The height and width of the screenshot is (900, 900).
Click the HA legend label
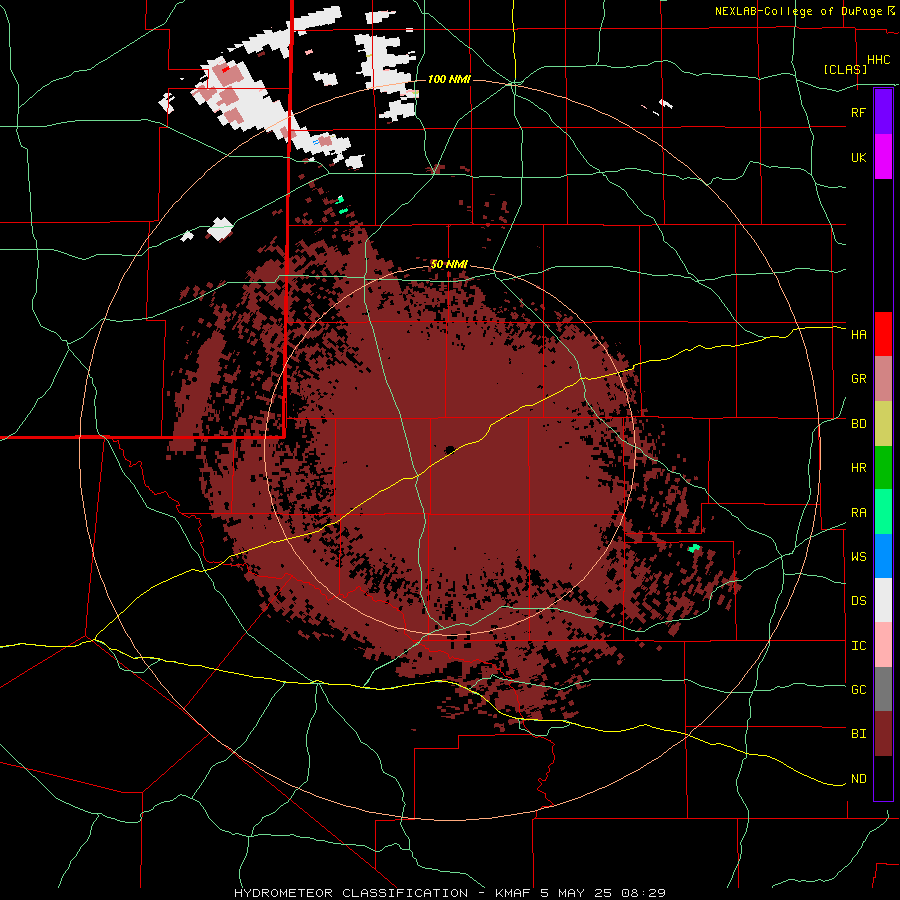(858, 334)
